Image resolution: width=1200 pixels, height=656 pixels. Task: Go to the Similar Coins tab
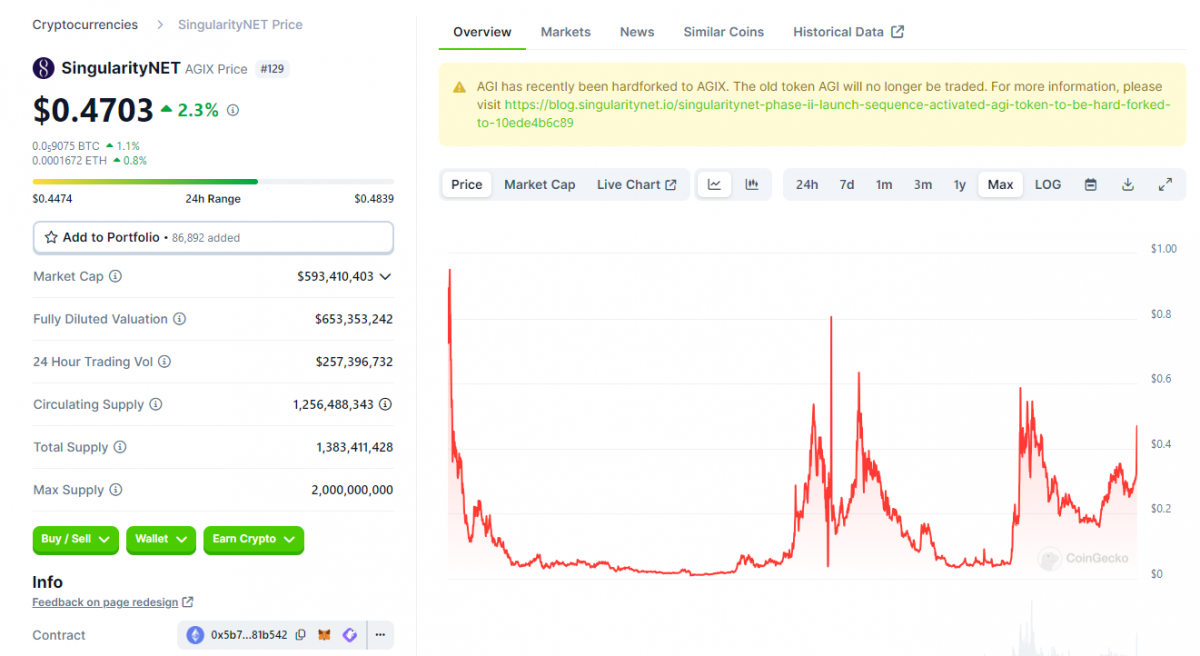tap(723, 32)
